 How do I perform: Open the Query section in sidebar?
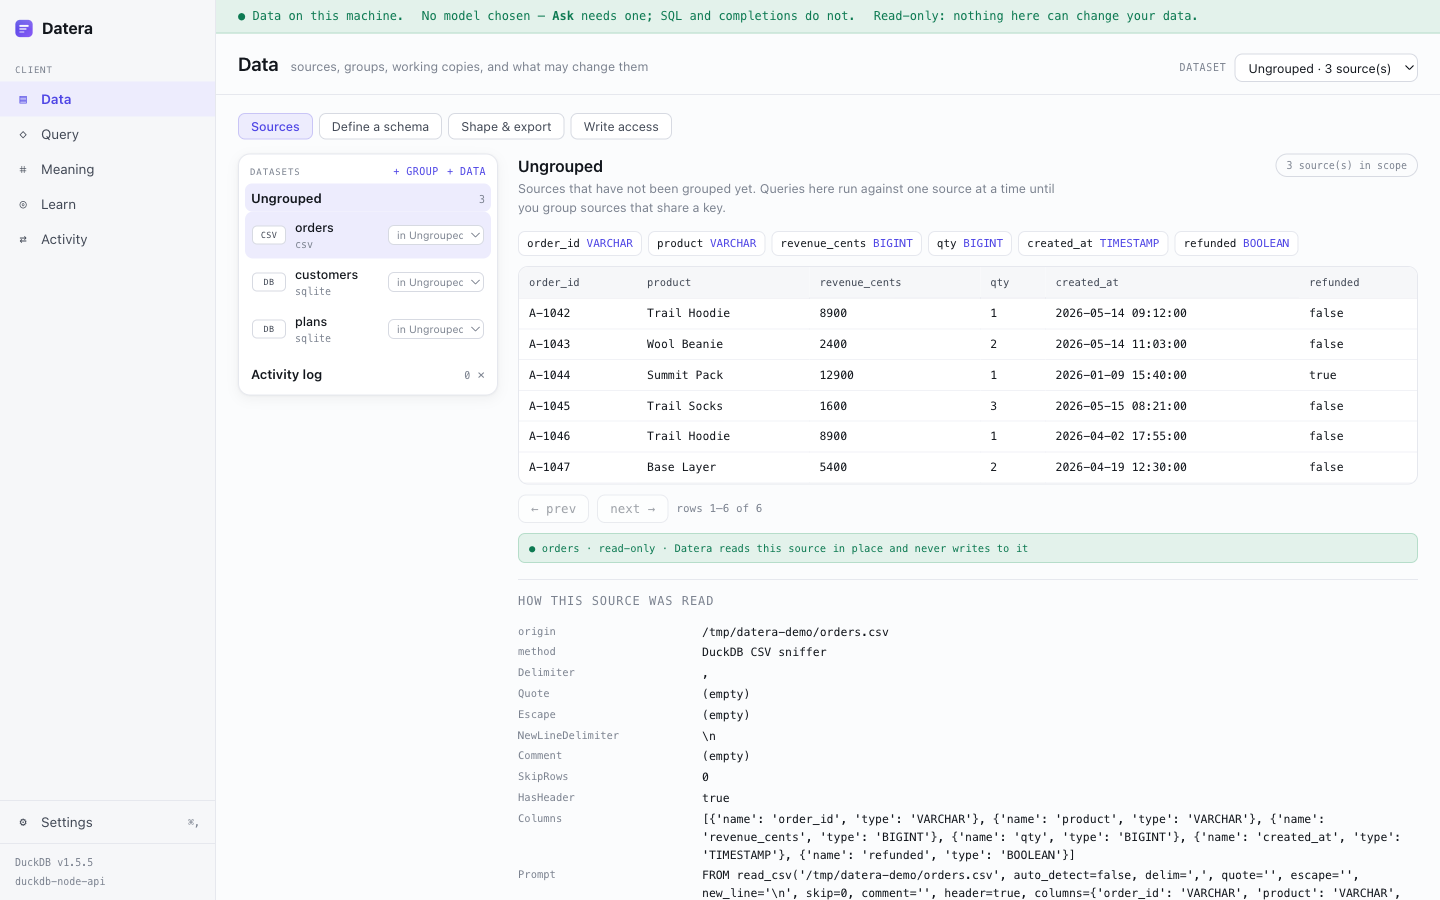[x=107, y=134]
